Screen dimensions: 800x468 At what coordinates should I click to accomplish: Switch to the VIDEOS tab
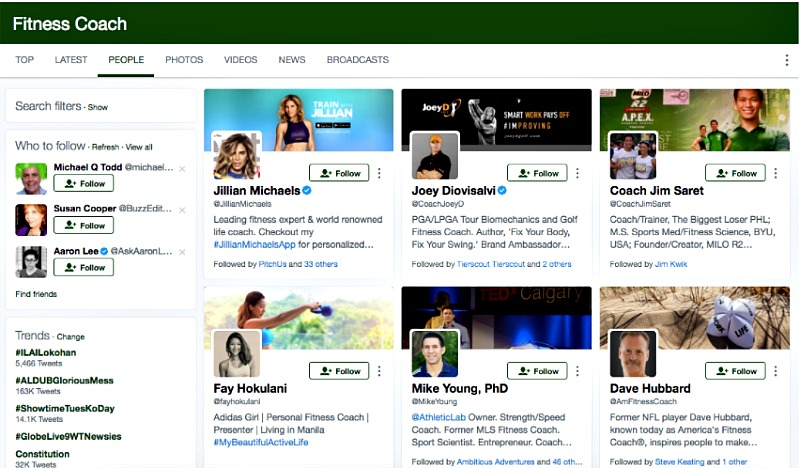(x=240, y=60)
